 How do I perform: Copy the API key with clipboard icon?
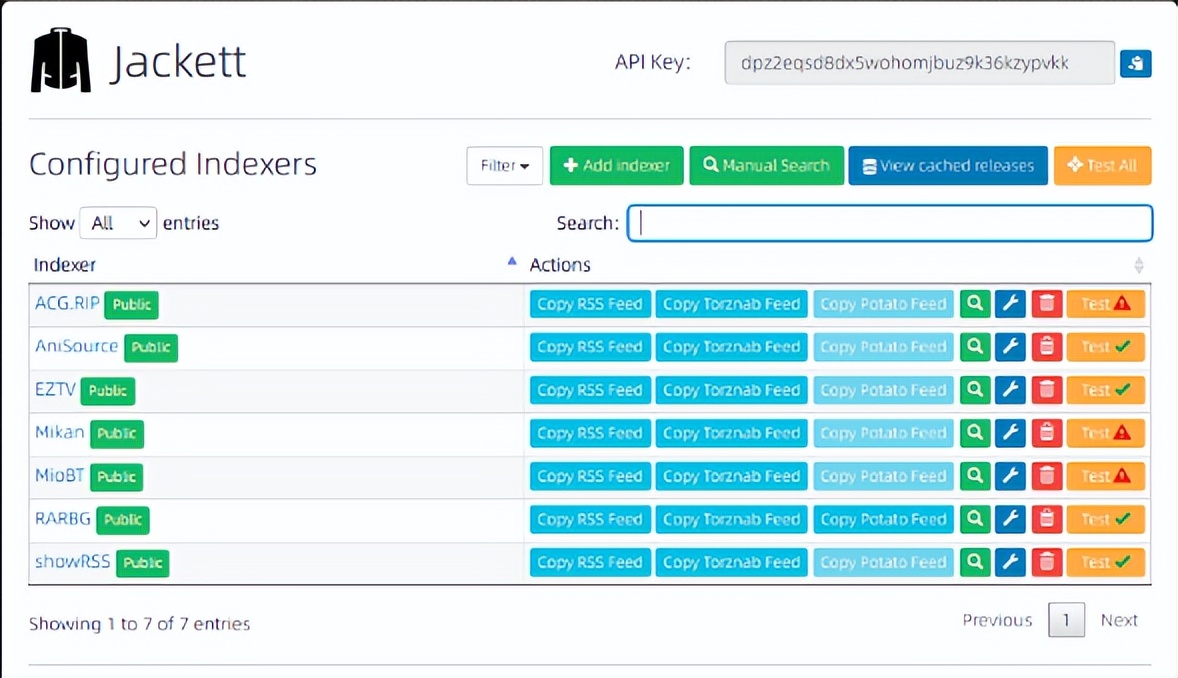click(x=1135, y=64)
